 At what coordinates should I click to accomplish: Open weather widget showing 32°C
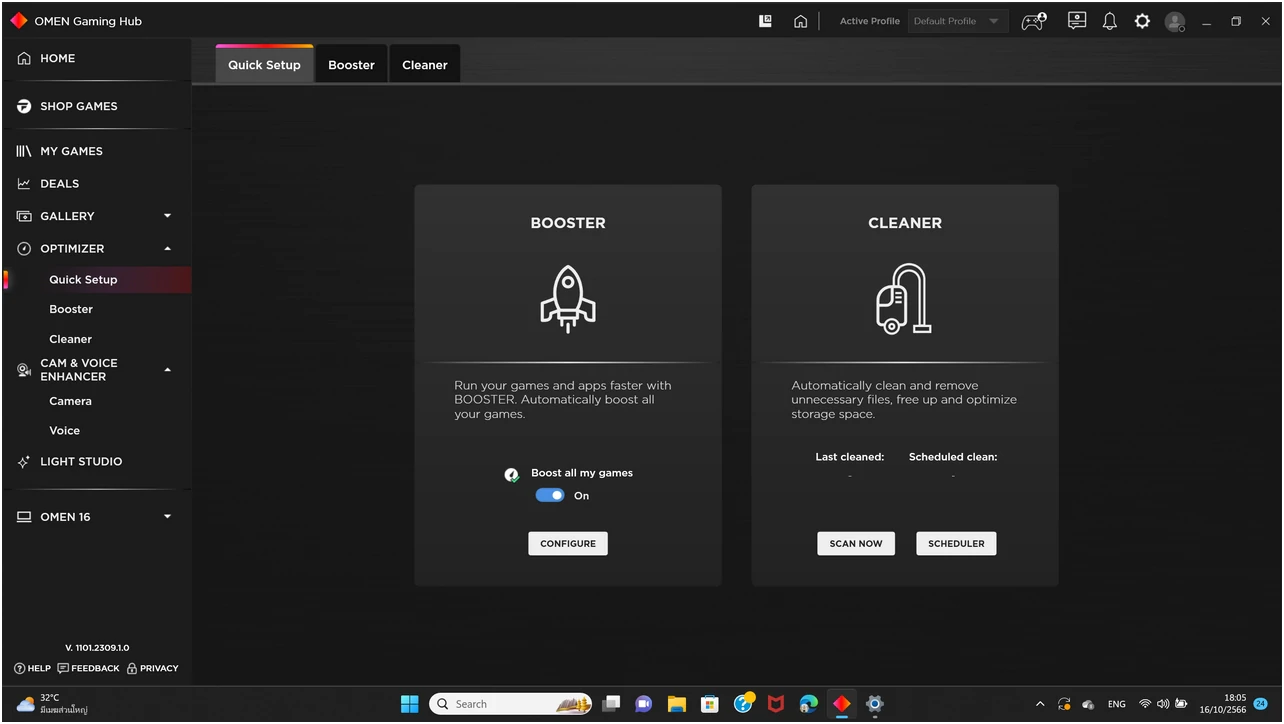(x=52, y=704)
